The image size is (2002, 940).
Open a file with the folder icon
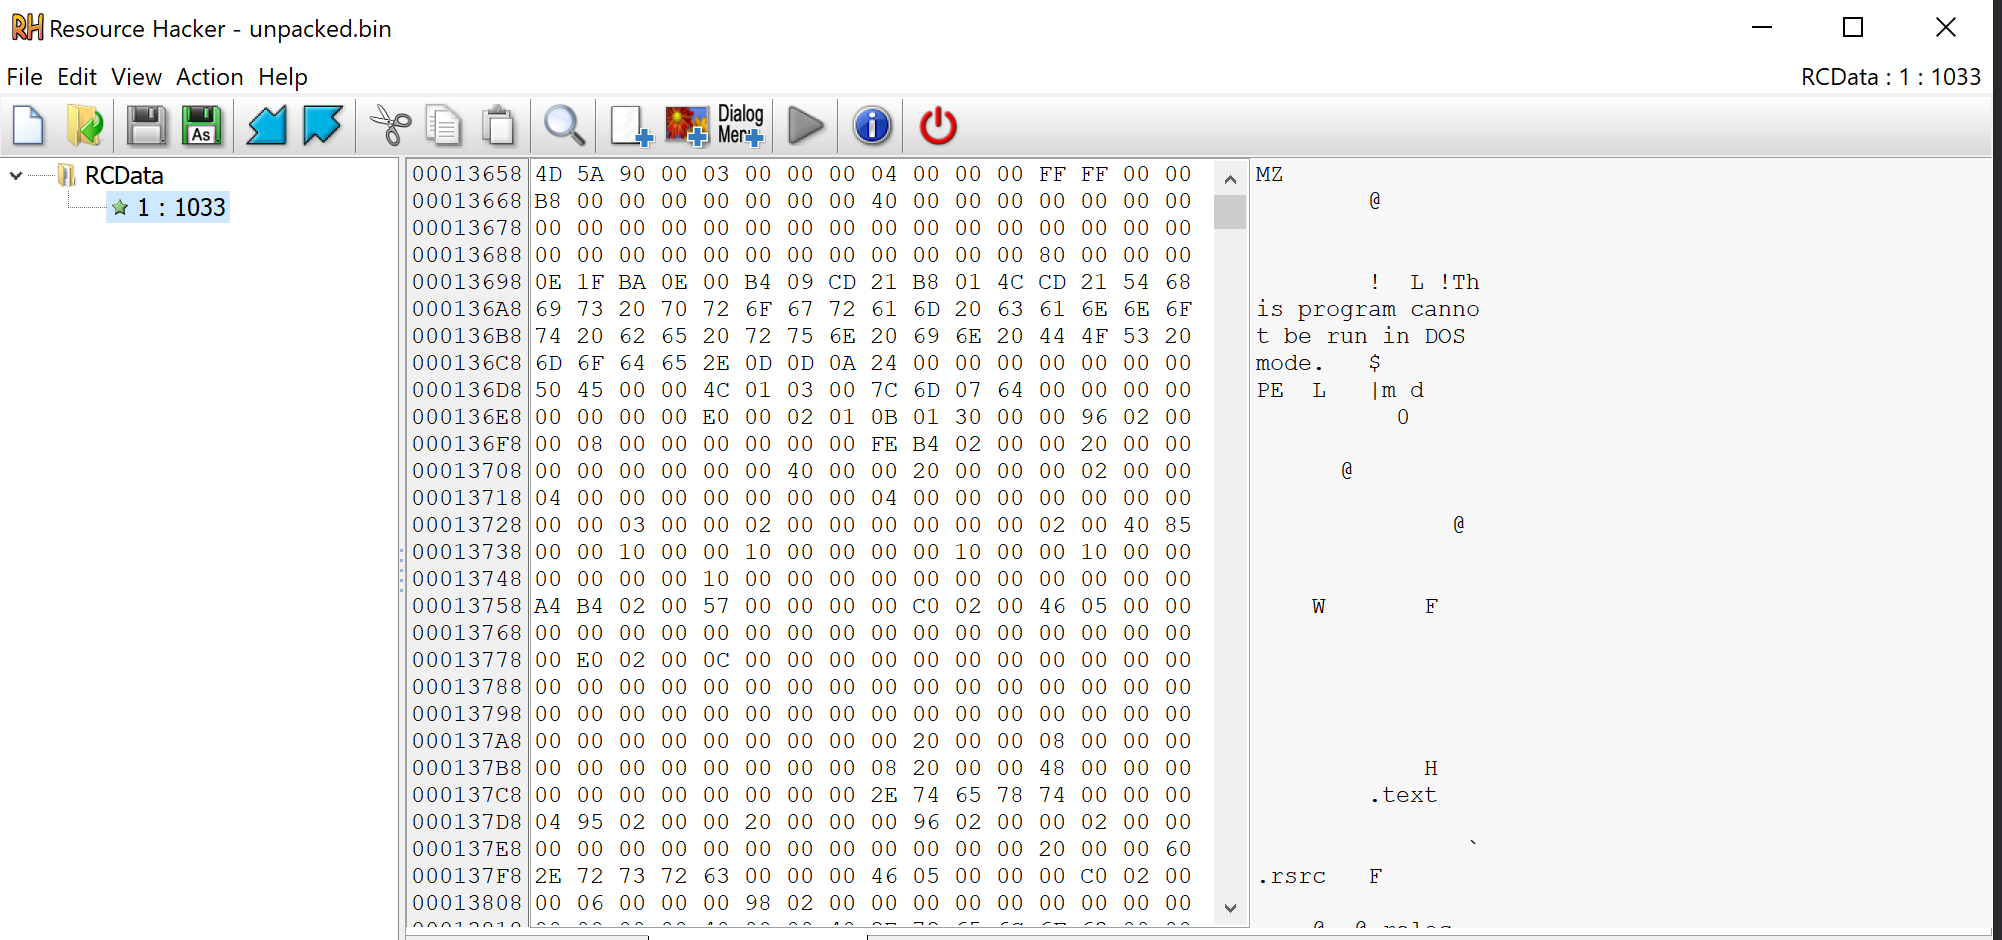[x=85, y=126]
